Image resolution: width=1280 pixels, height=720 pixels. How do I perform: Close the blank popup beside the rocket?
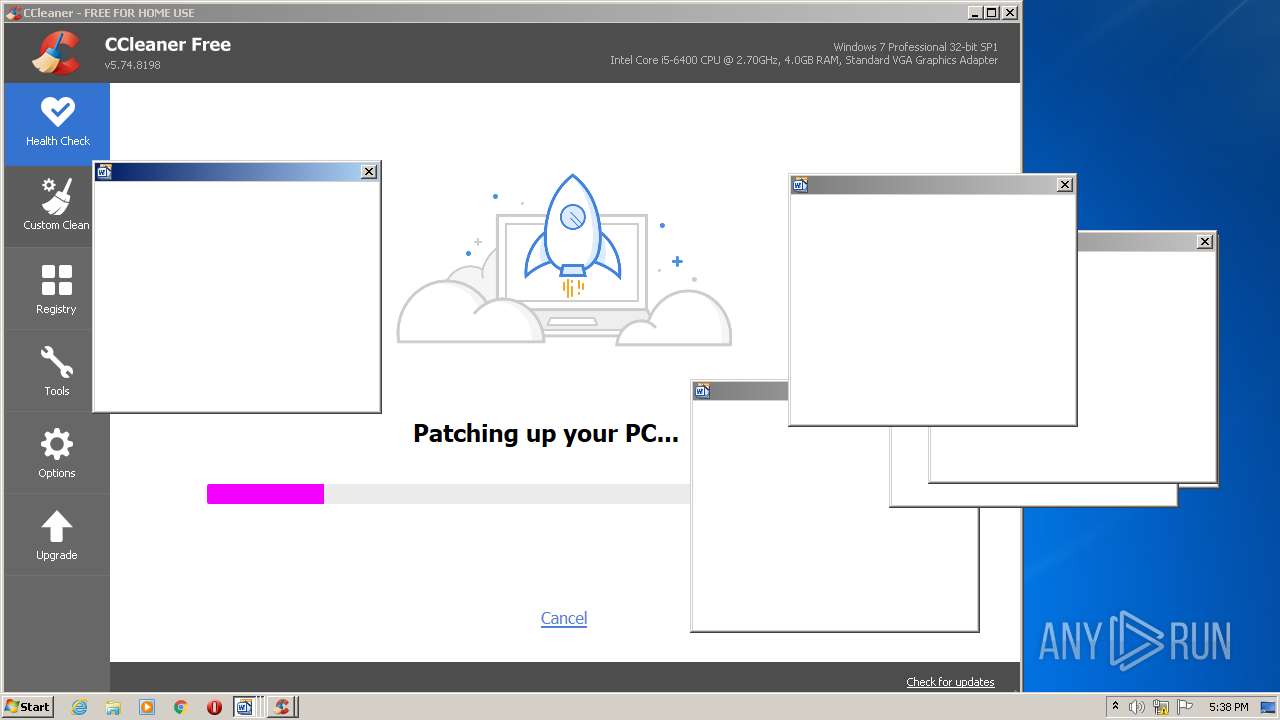click(1065, 184)
